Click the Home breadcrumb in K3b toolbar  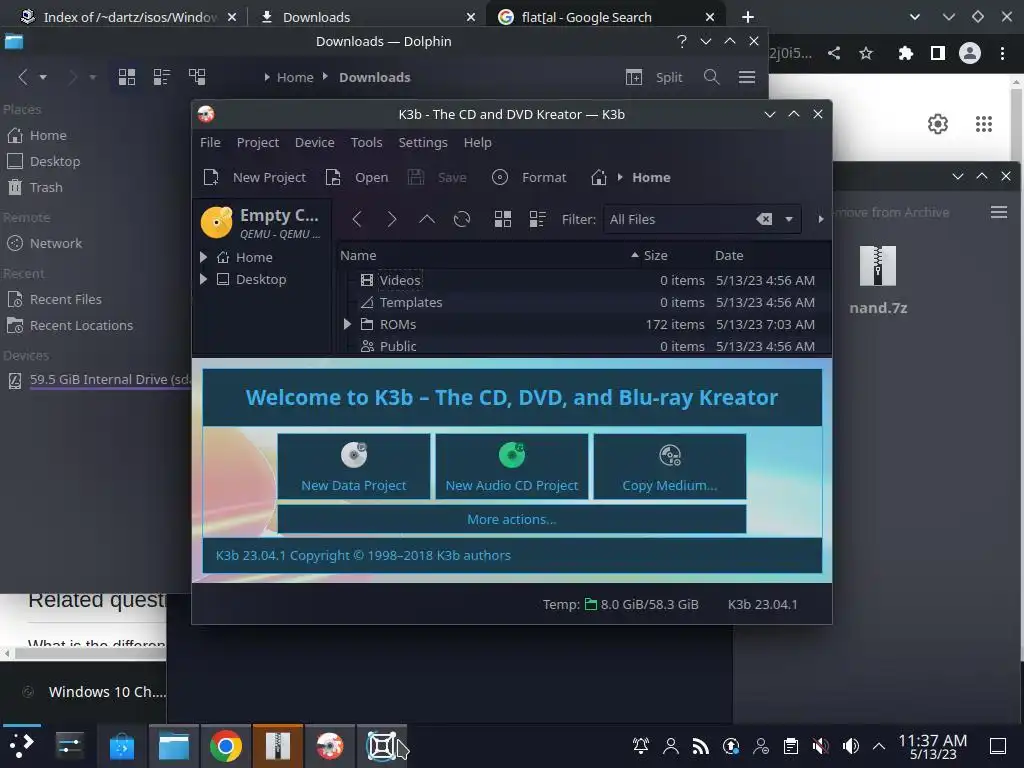[651, 178]
